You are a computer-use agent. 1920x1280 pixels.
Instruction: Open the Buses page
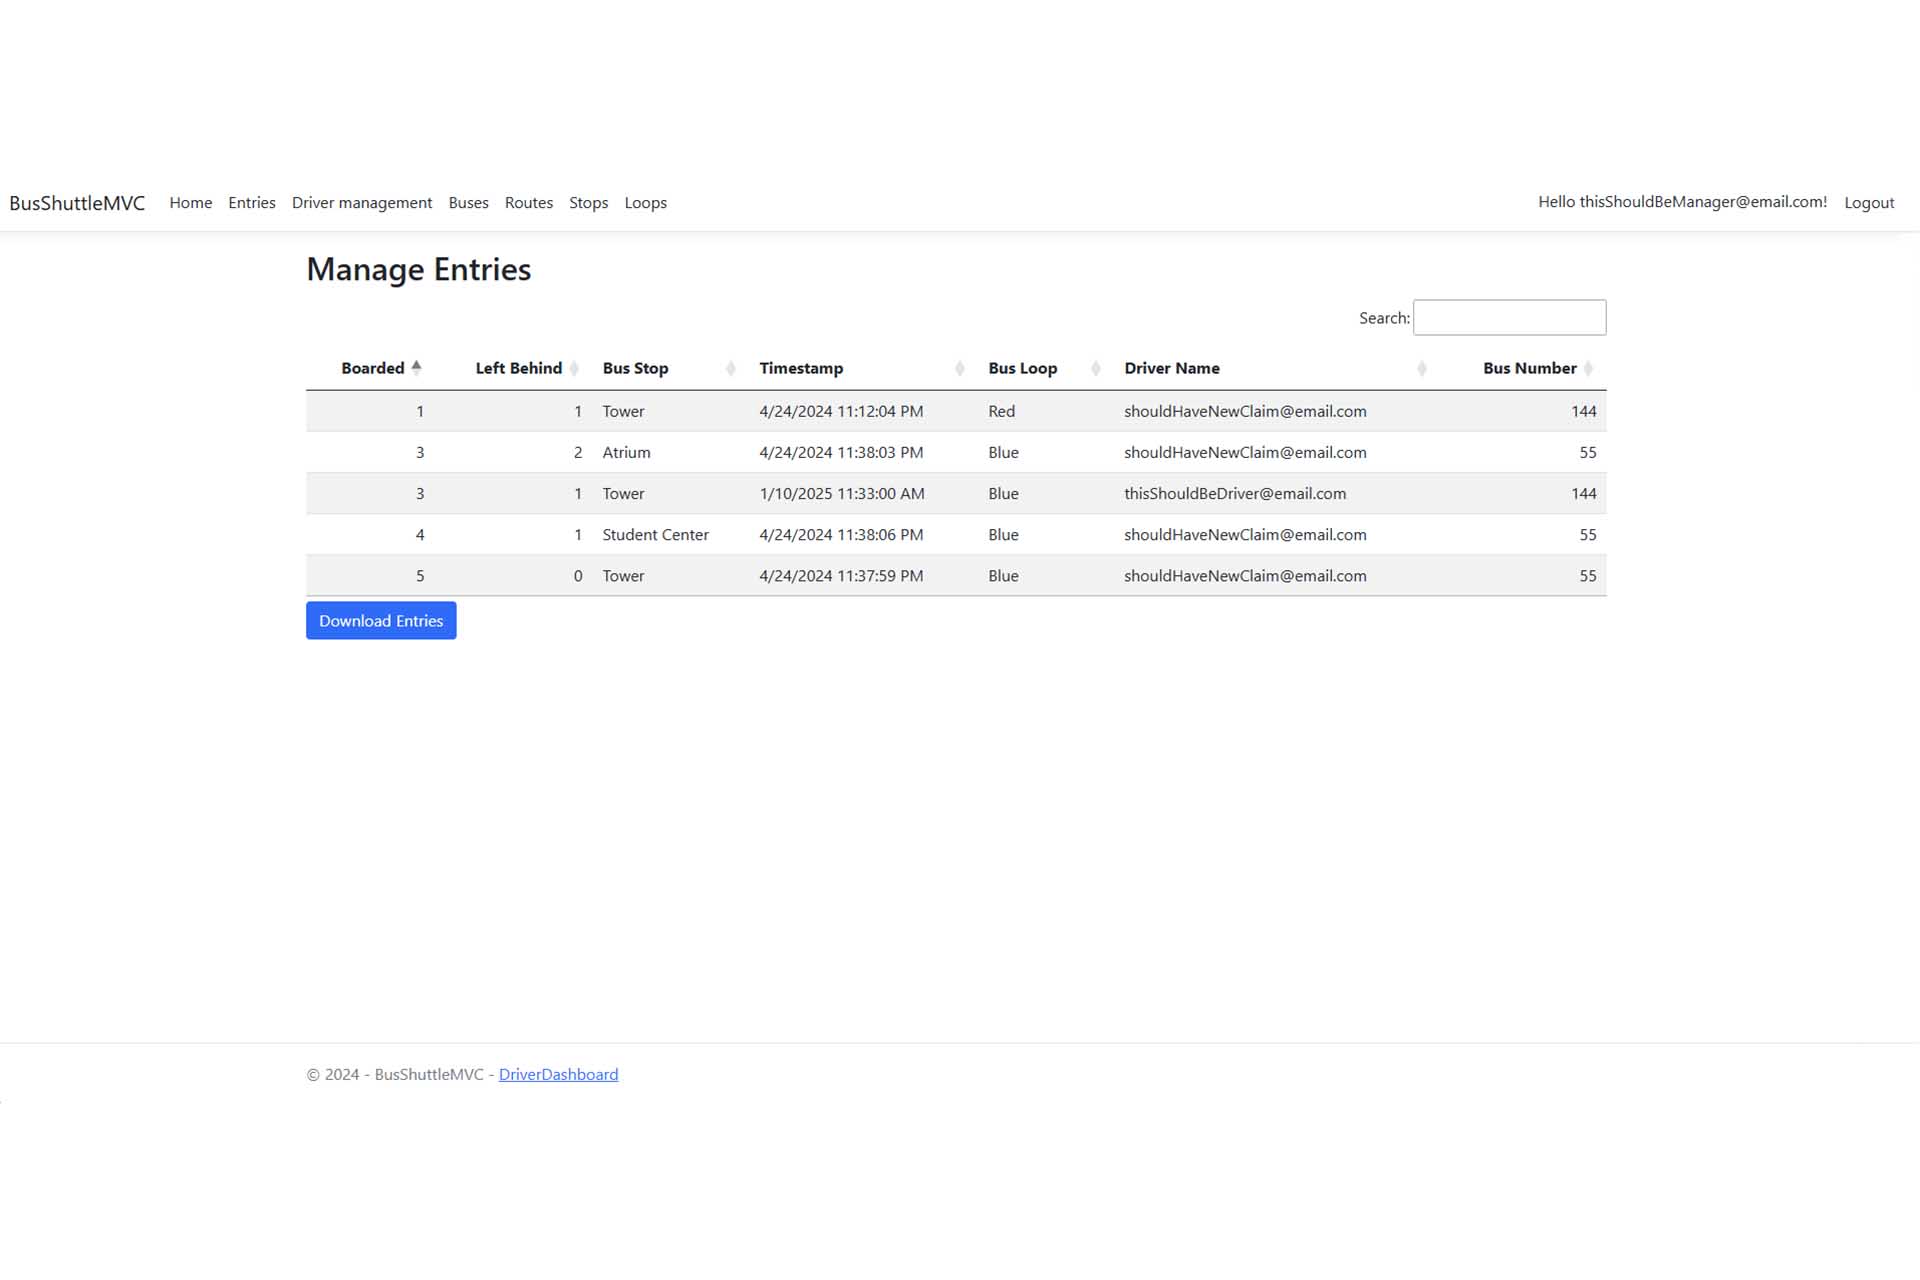(468, 203)
